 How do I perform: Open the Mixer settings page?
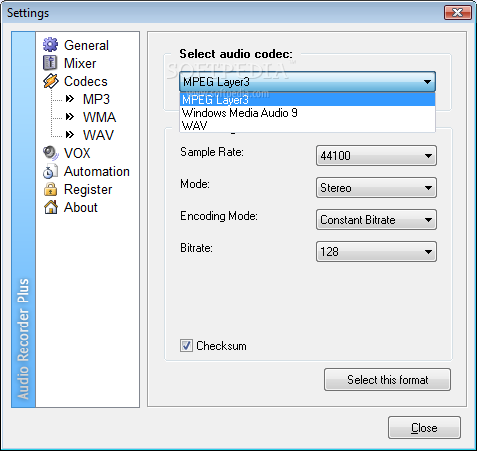pos(80,63)
